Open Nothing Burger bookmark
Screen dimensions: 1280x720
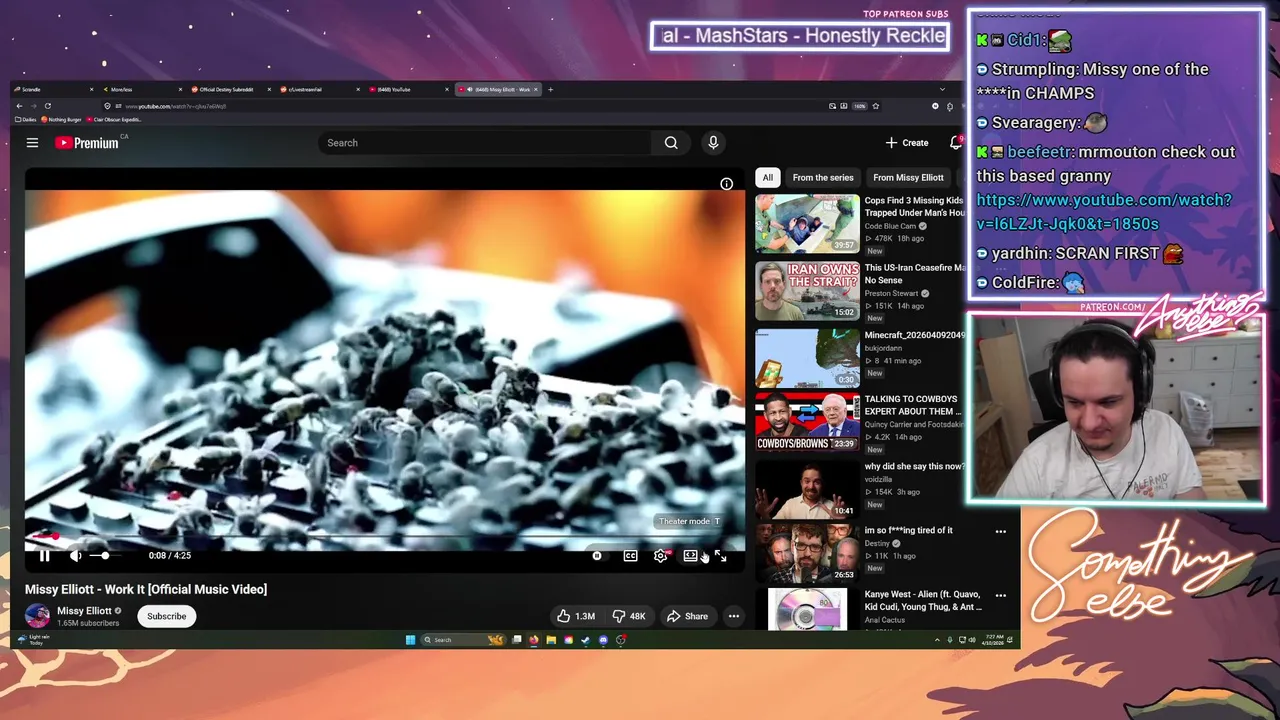click(62, 119)
